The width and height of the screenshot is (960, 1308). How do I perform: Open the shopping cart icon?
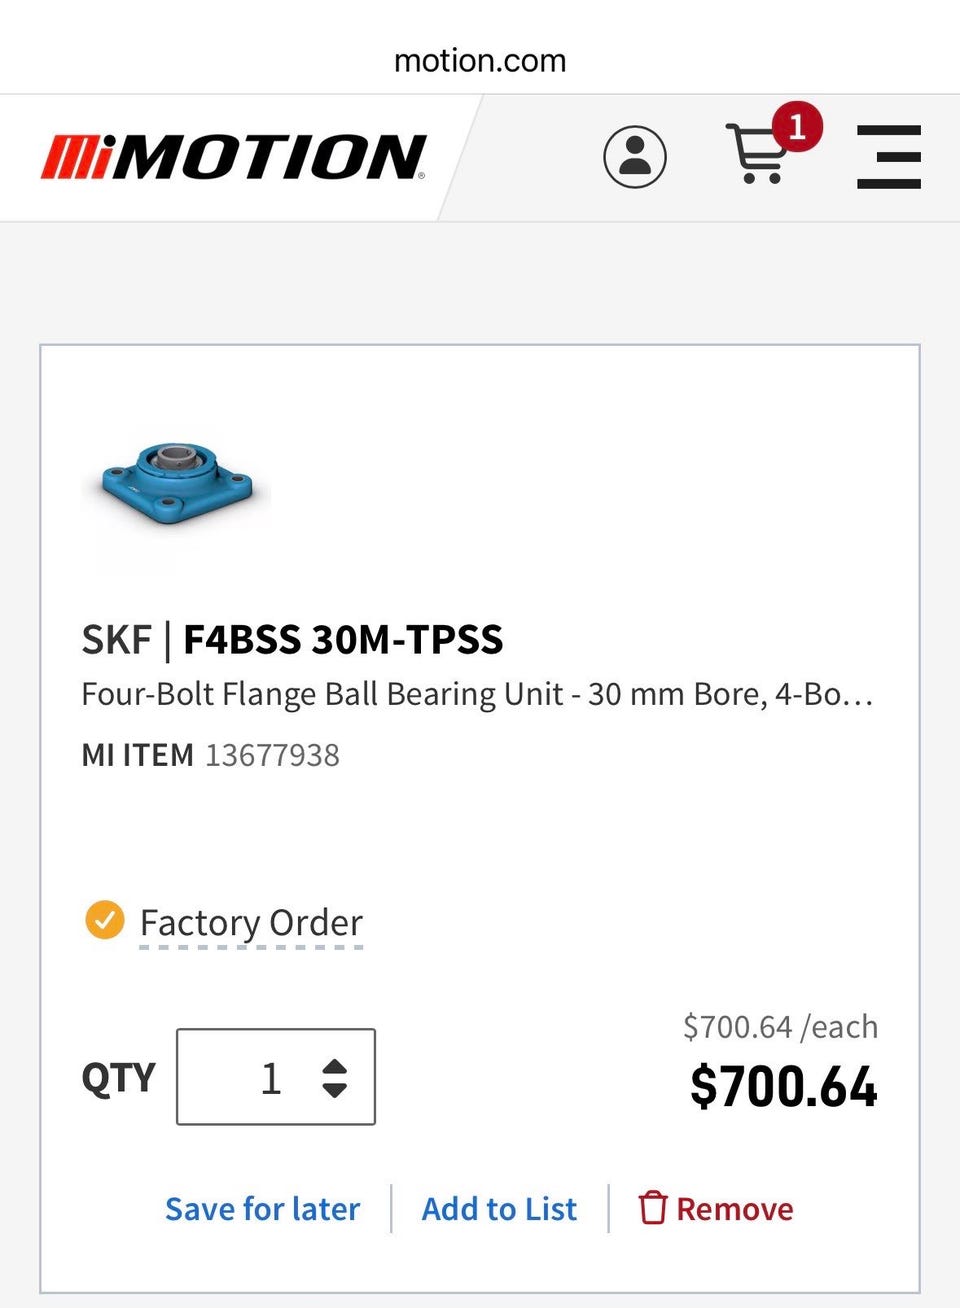(x=757, y=157)
